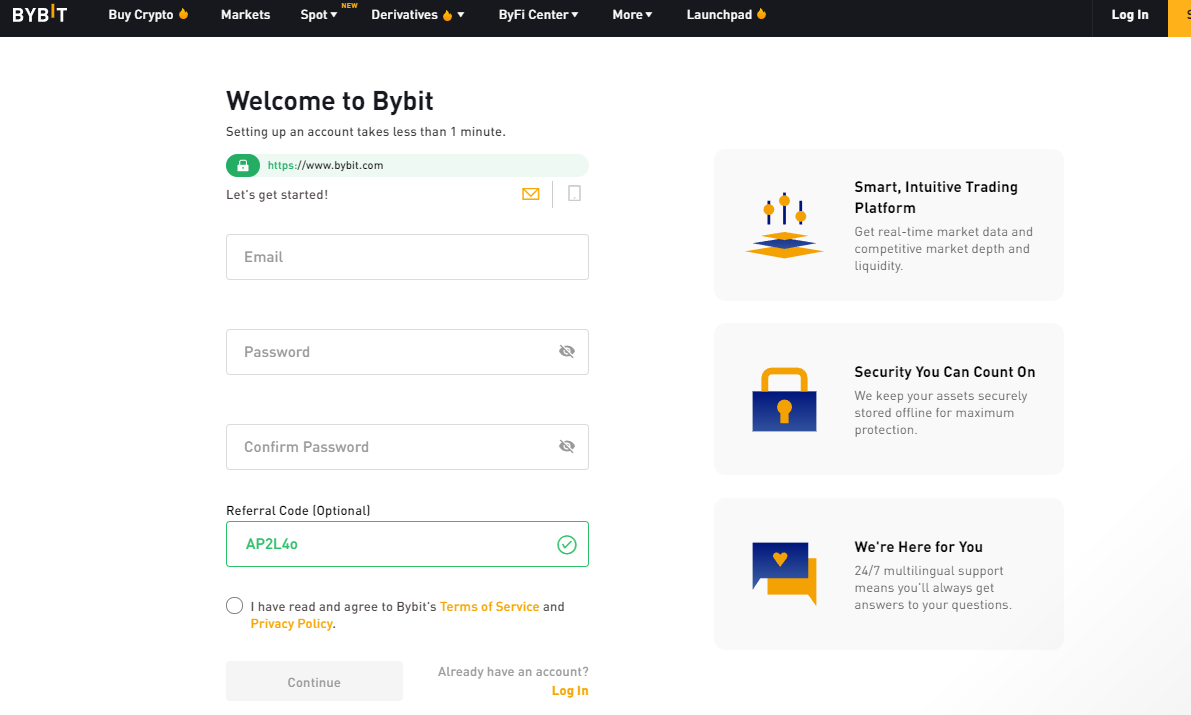Click the flame icon beside Launchpad

point(761,14)
